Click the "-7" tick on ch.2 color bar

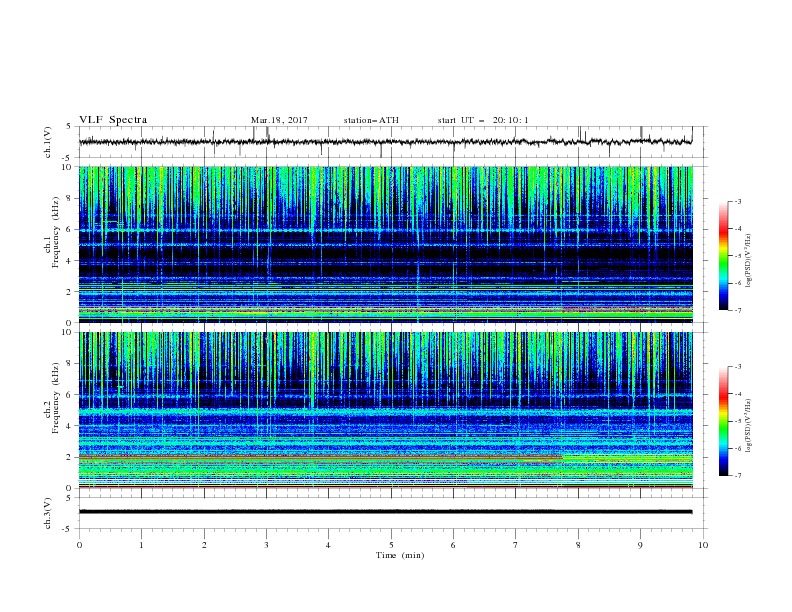738,475
